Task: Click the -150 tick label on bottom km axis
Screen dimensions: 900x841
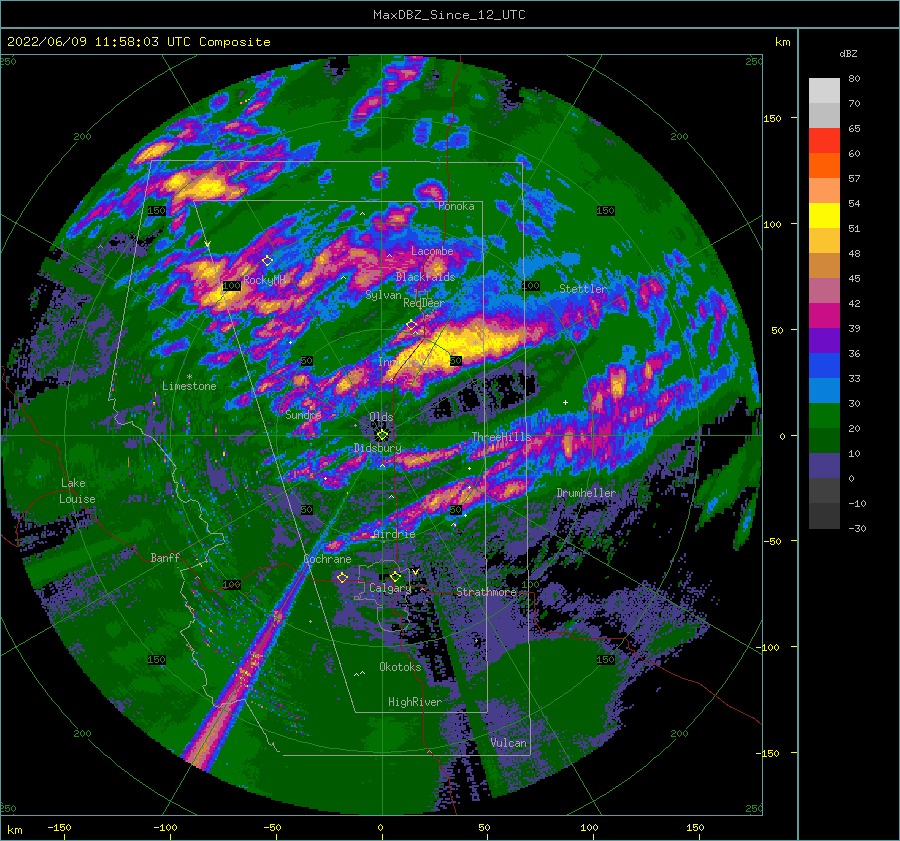Action: click(59, 827)
